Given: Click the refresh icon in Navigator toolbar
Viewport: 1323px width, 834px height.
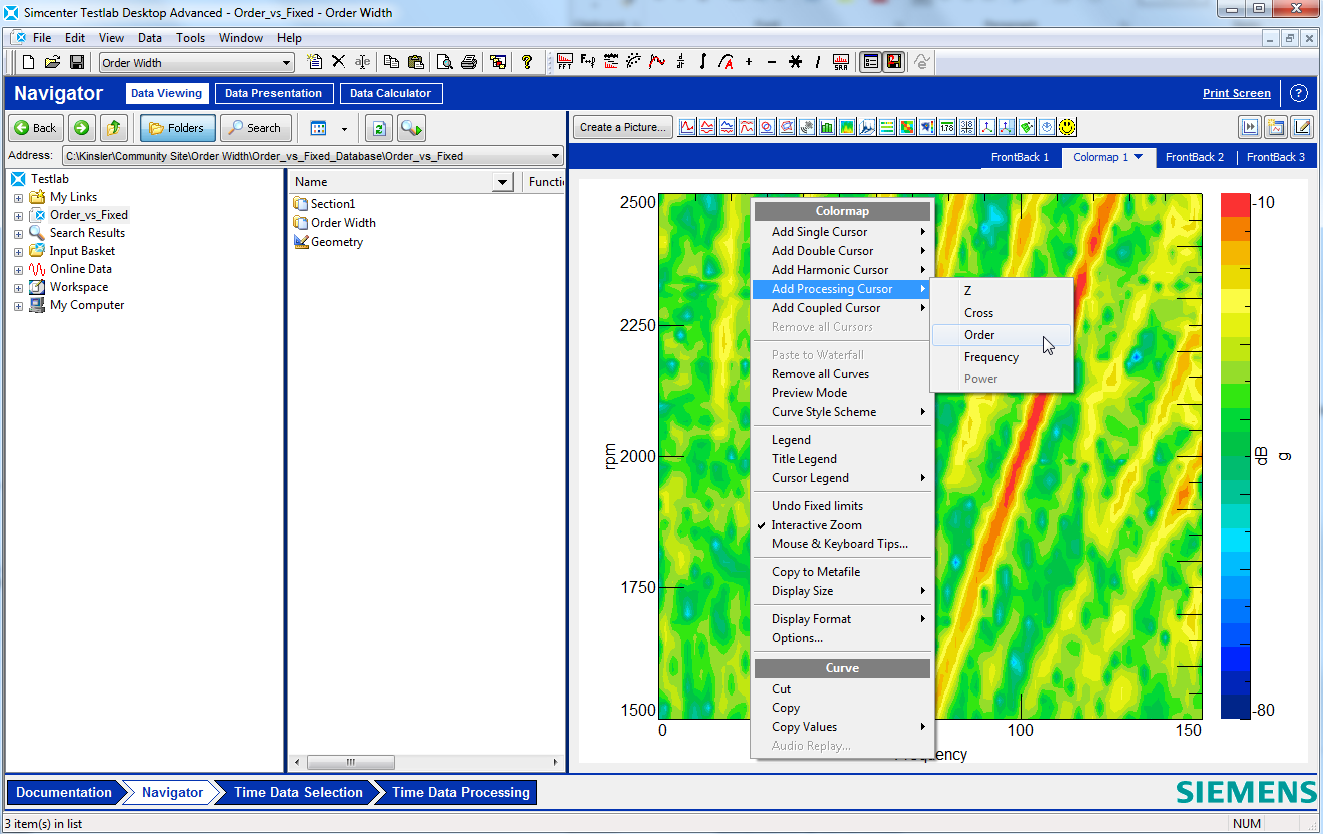Looking at the screenshot, I should click(378, 128).
